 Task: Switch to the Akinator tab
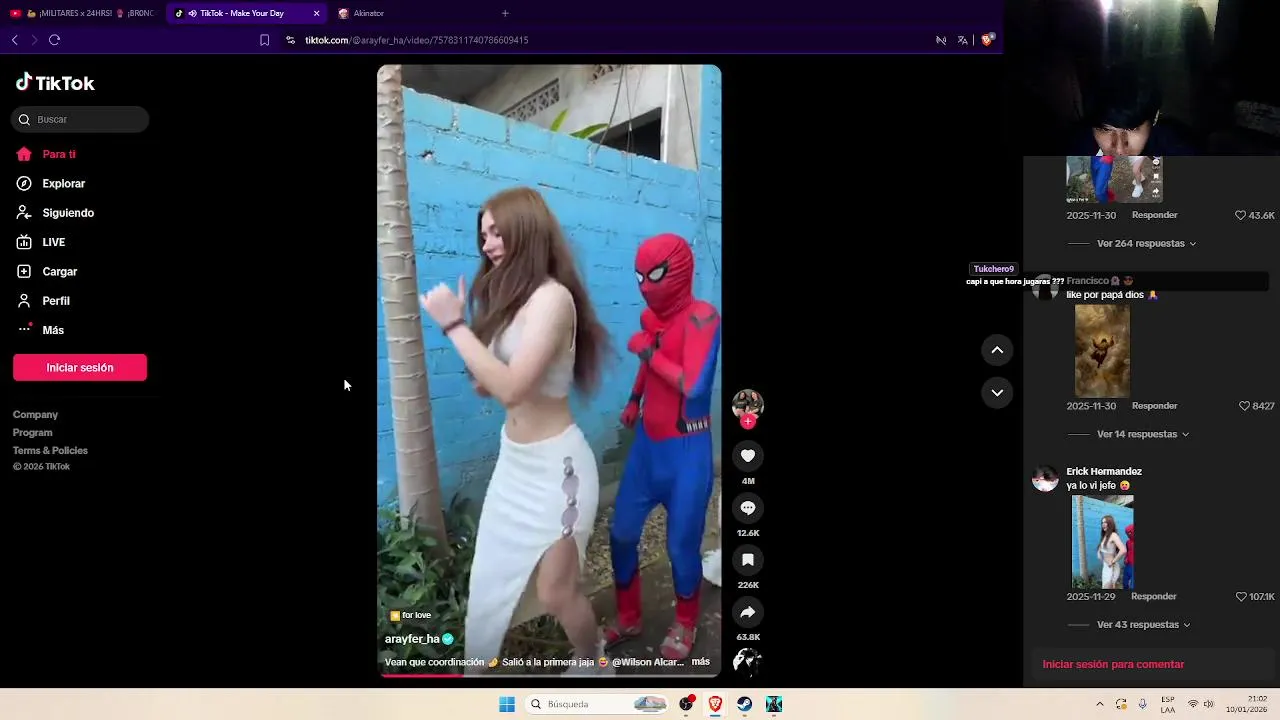(x=368, y=13)
